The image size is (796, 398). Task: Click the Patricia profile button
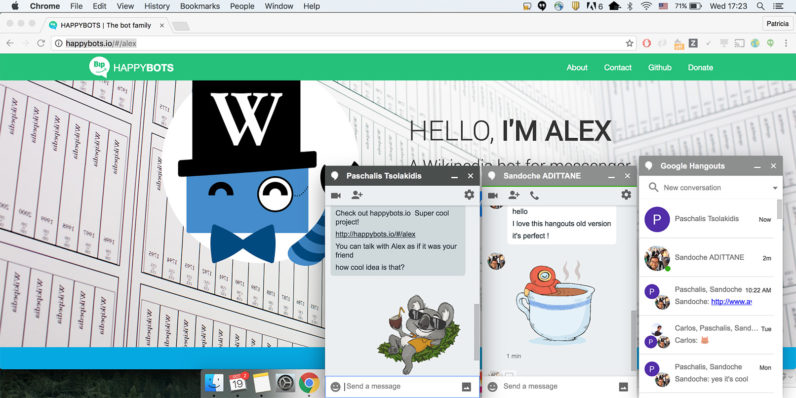pos(777,24)
